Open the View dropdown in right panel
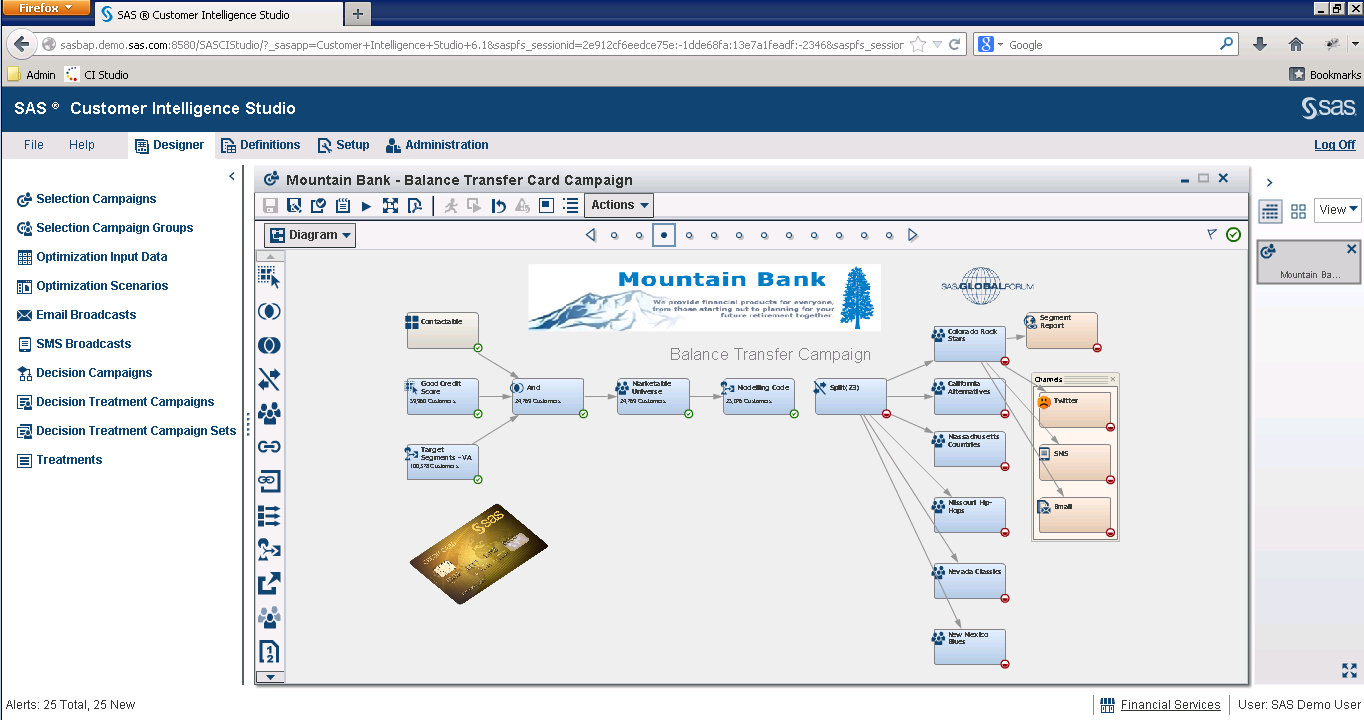This screenshot has width=1364, height=720. click(x=1338, y=210)
